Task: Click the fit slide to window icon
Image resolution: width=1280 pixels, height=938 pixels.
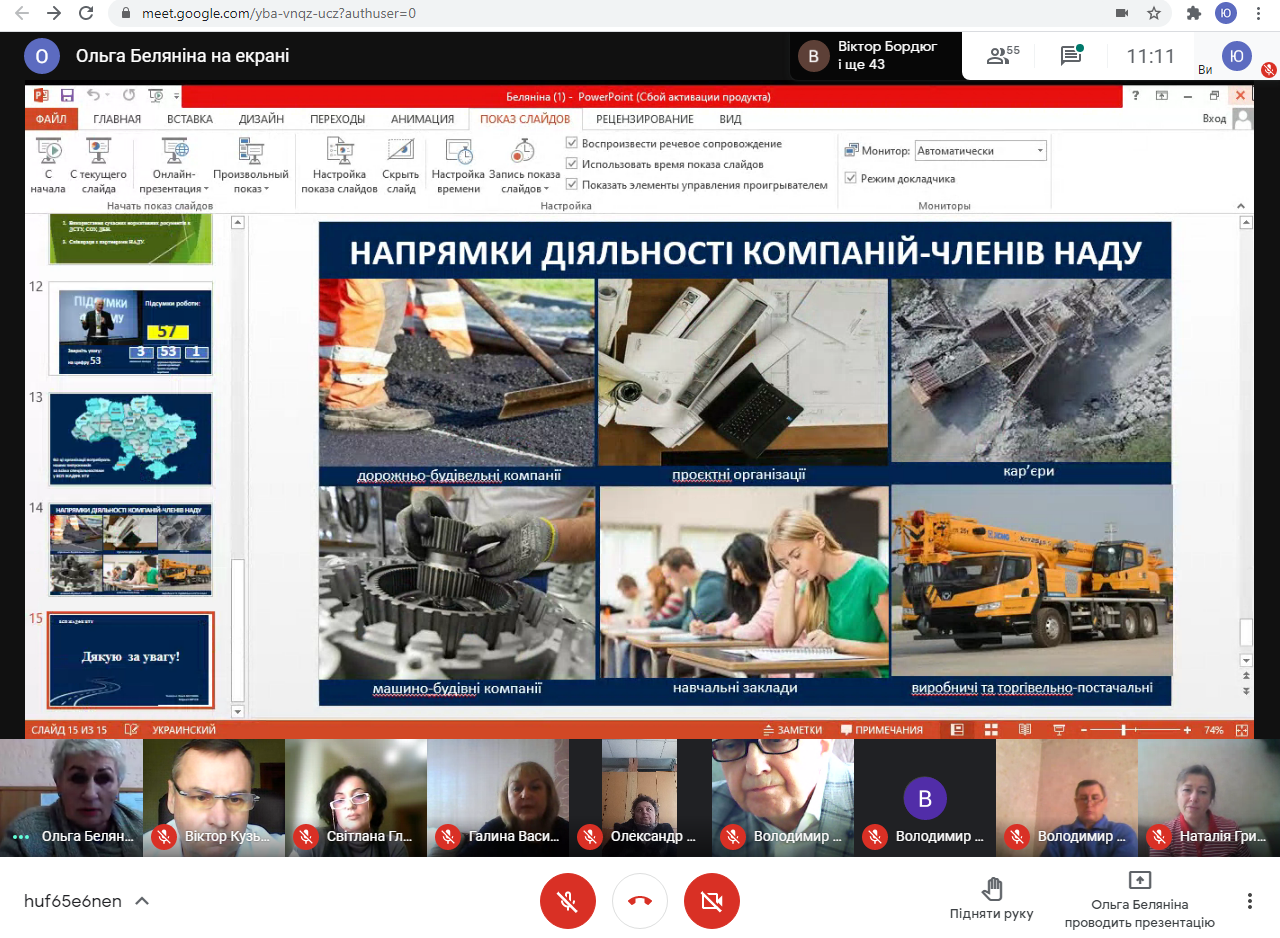Action: tap(1242, 730)
